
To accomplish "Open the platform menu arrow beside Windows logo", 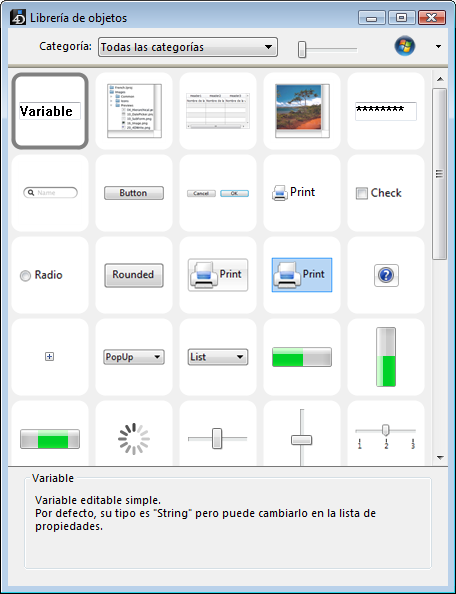I will [x=439, y=47].
